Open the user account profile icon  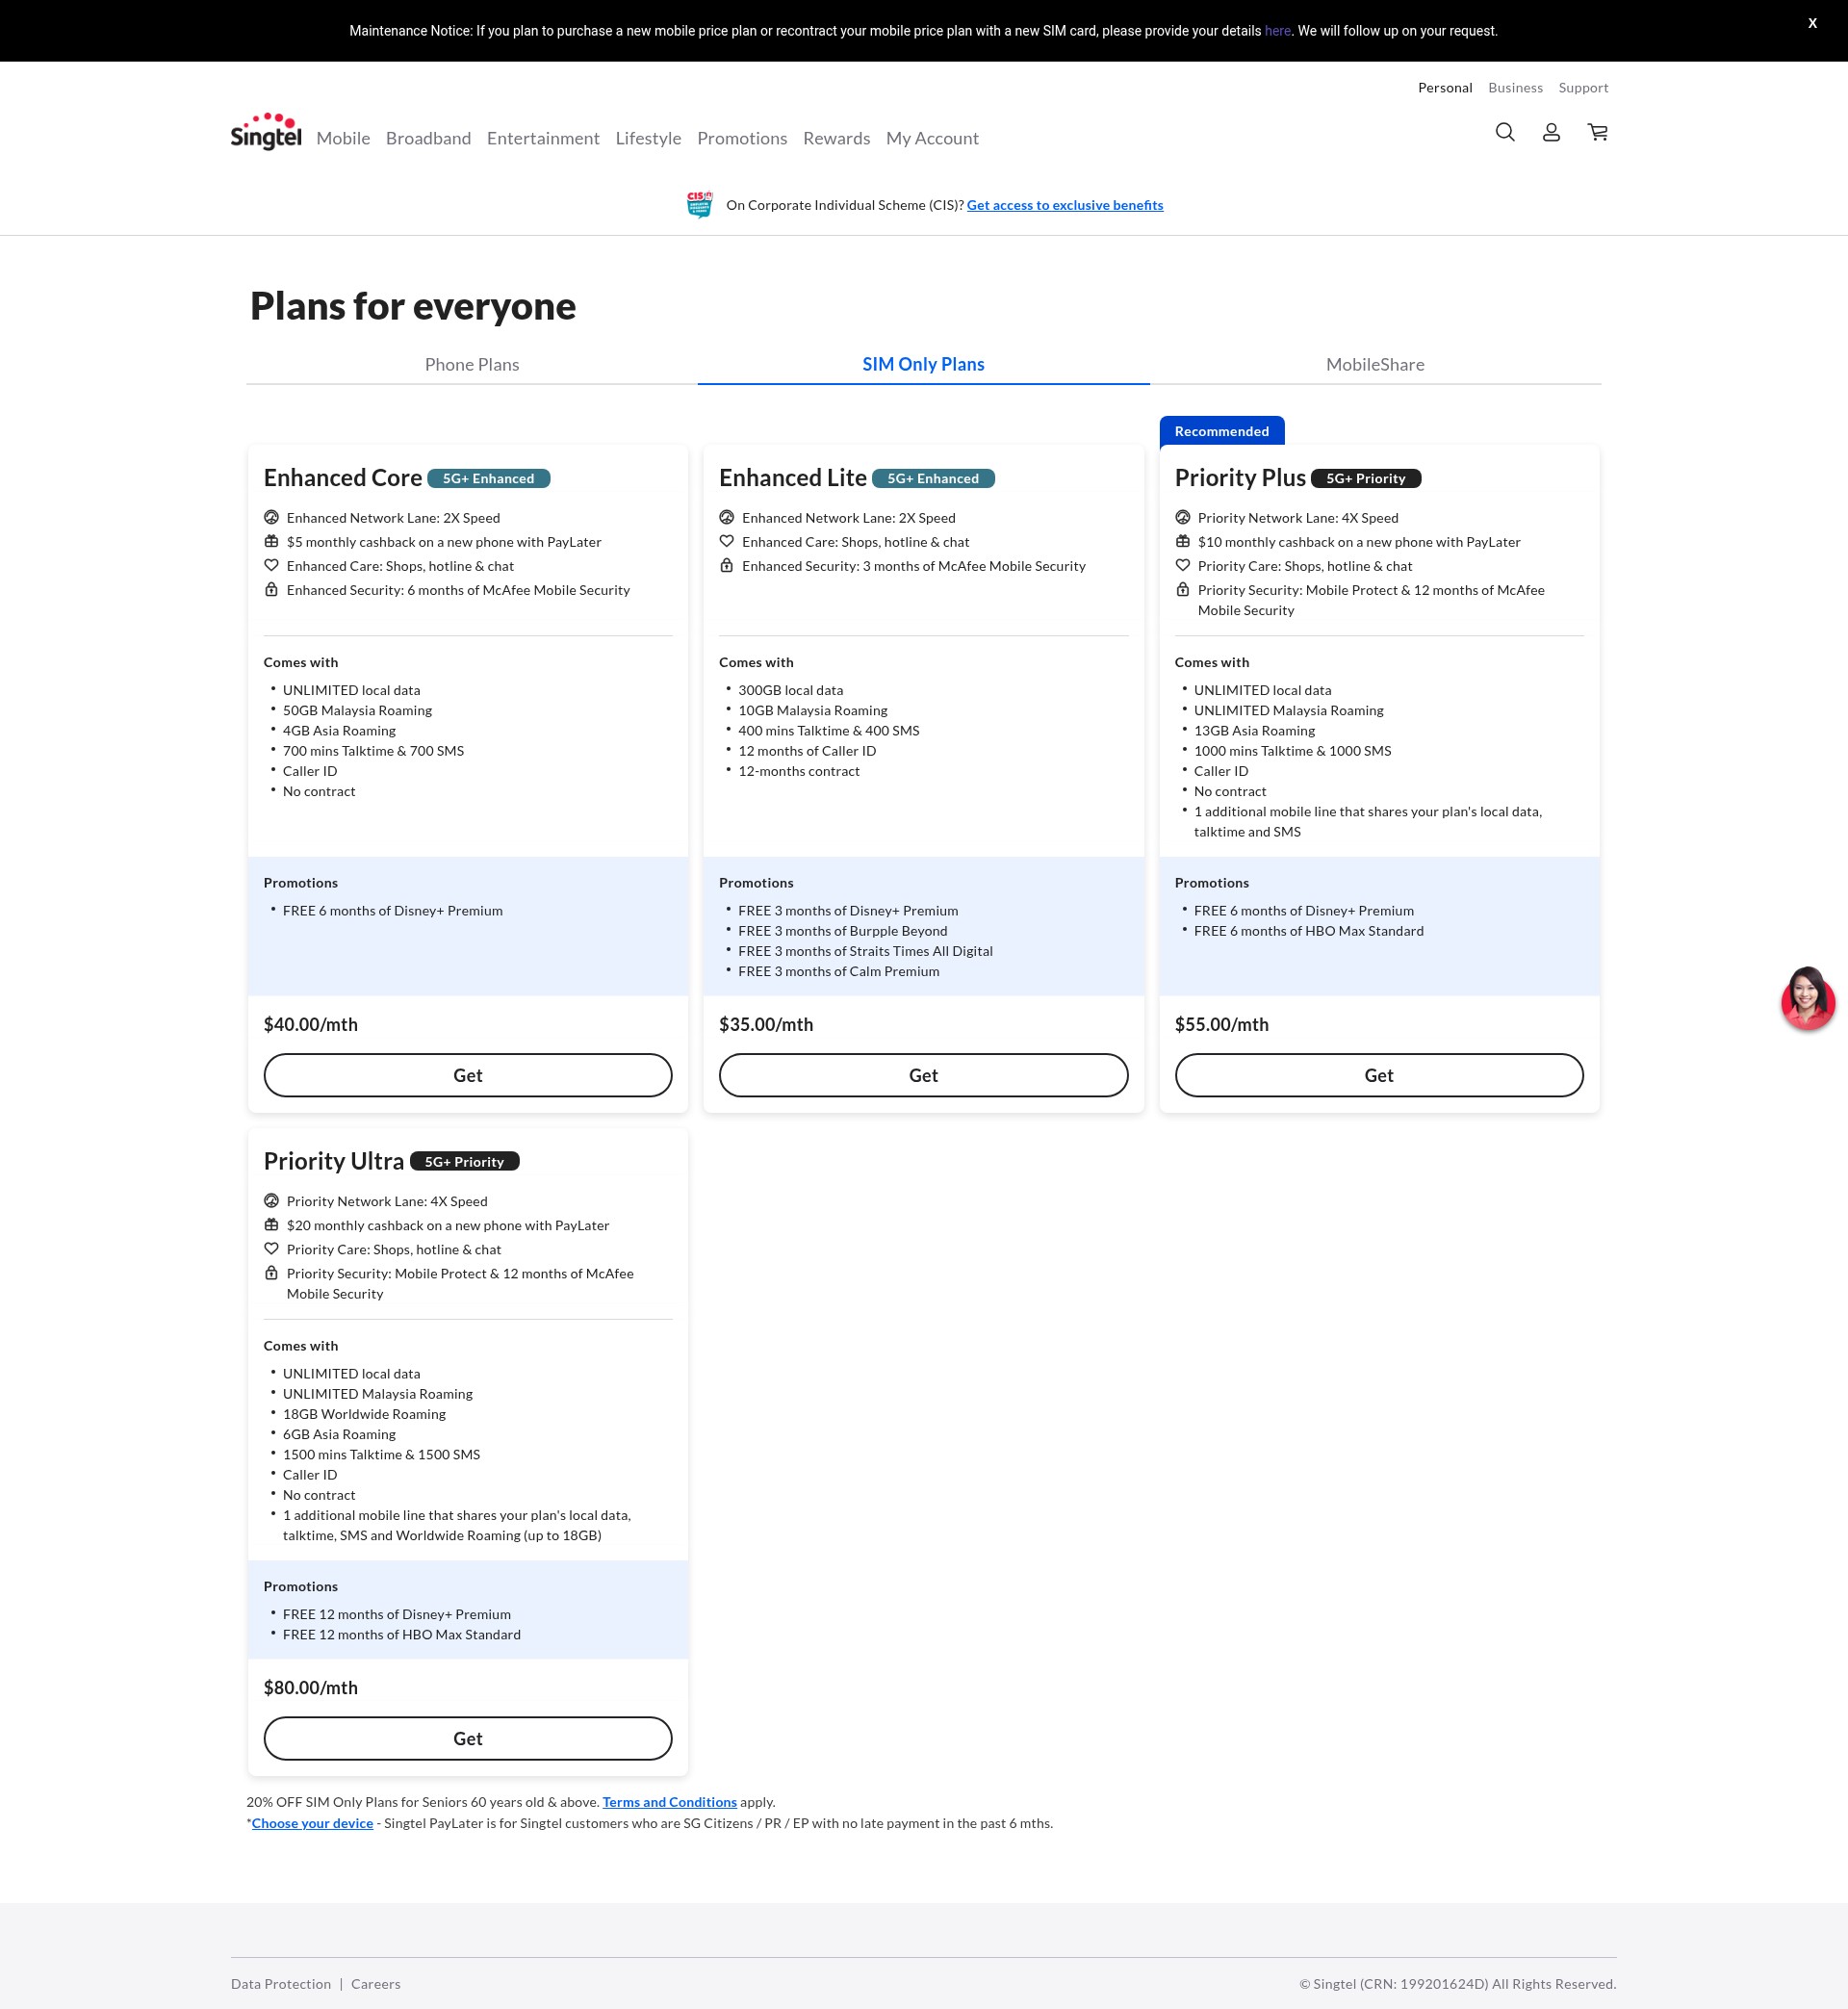coord(1551,132)
